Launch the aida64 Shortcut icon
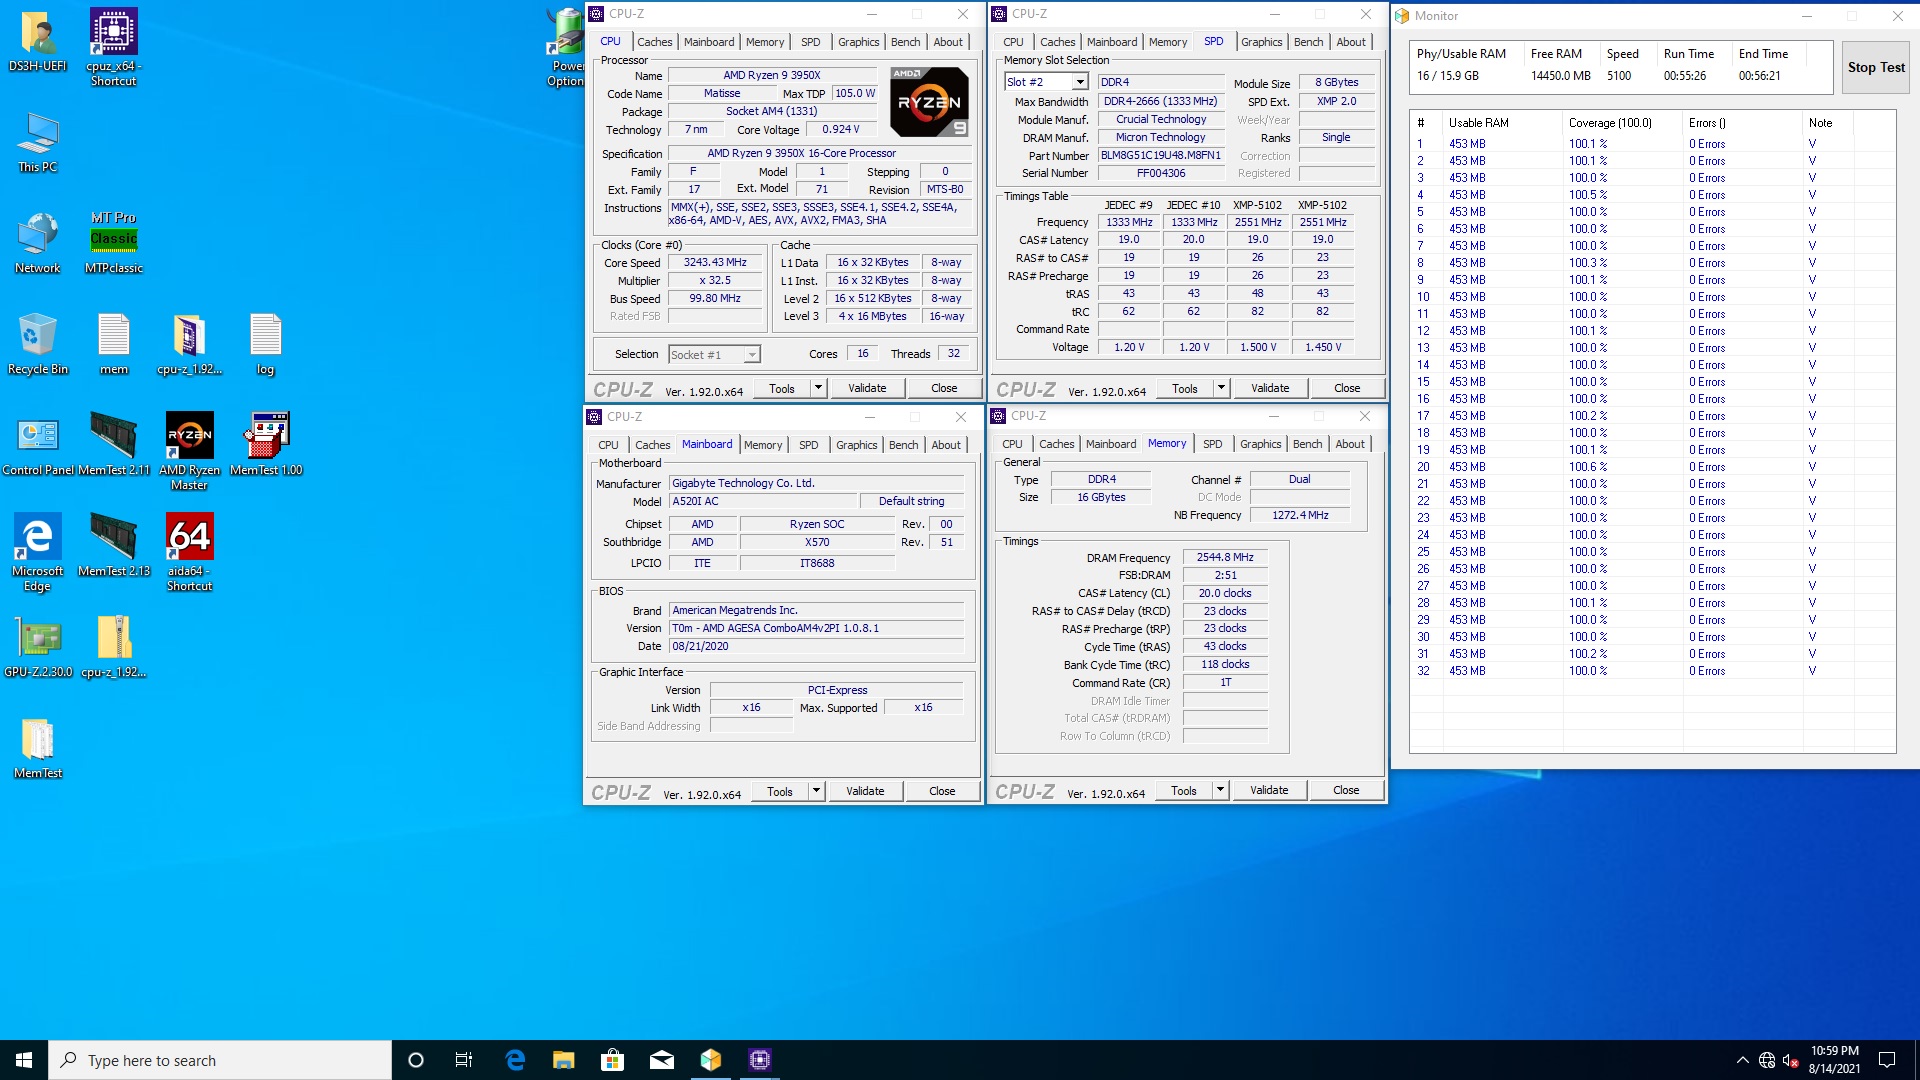This screenshot has width=1920, height=1080. click(190, 553)
